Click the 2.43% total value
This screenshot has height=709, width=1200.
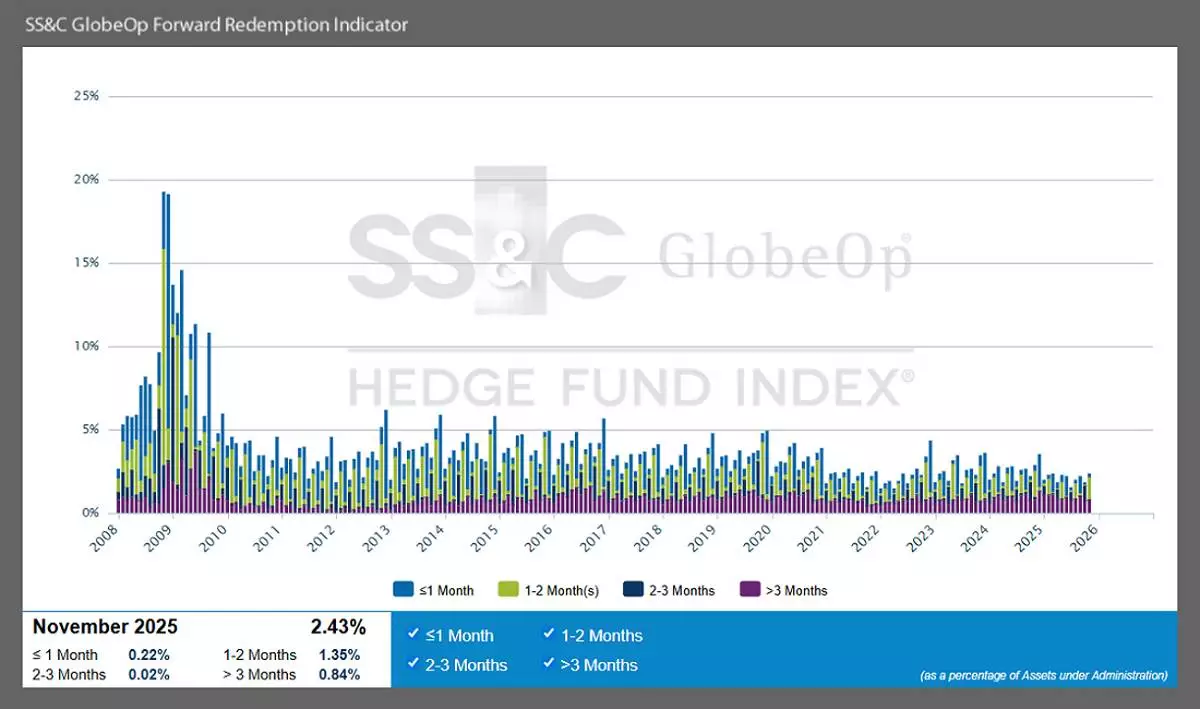click(x=338, y=627)
